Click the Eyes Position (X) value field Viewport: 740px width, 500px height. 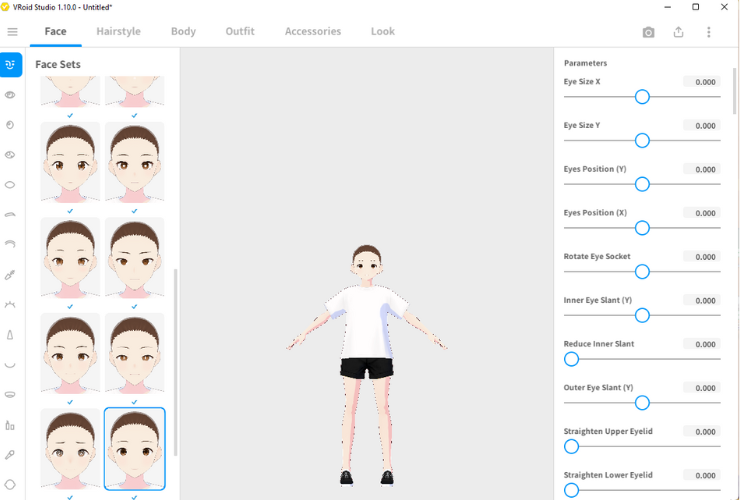pyautogui.click(x=702, y=213)
